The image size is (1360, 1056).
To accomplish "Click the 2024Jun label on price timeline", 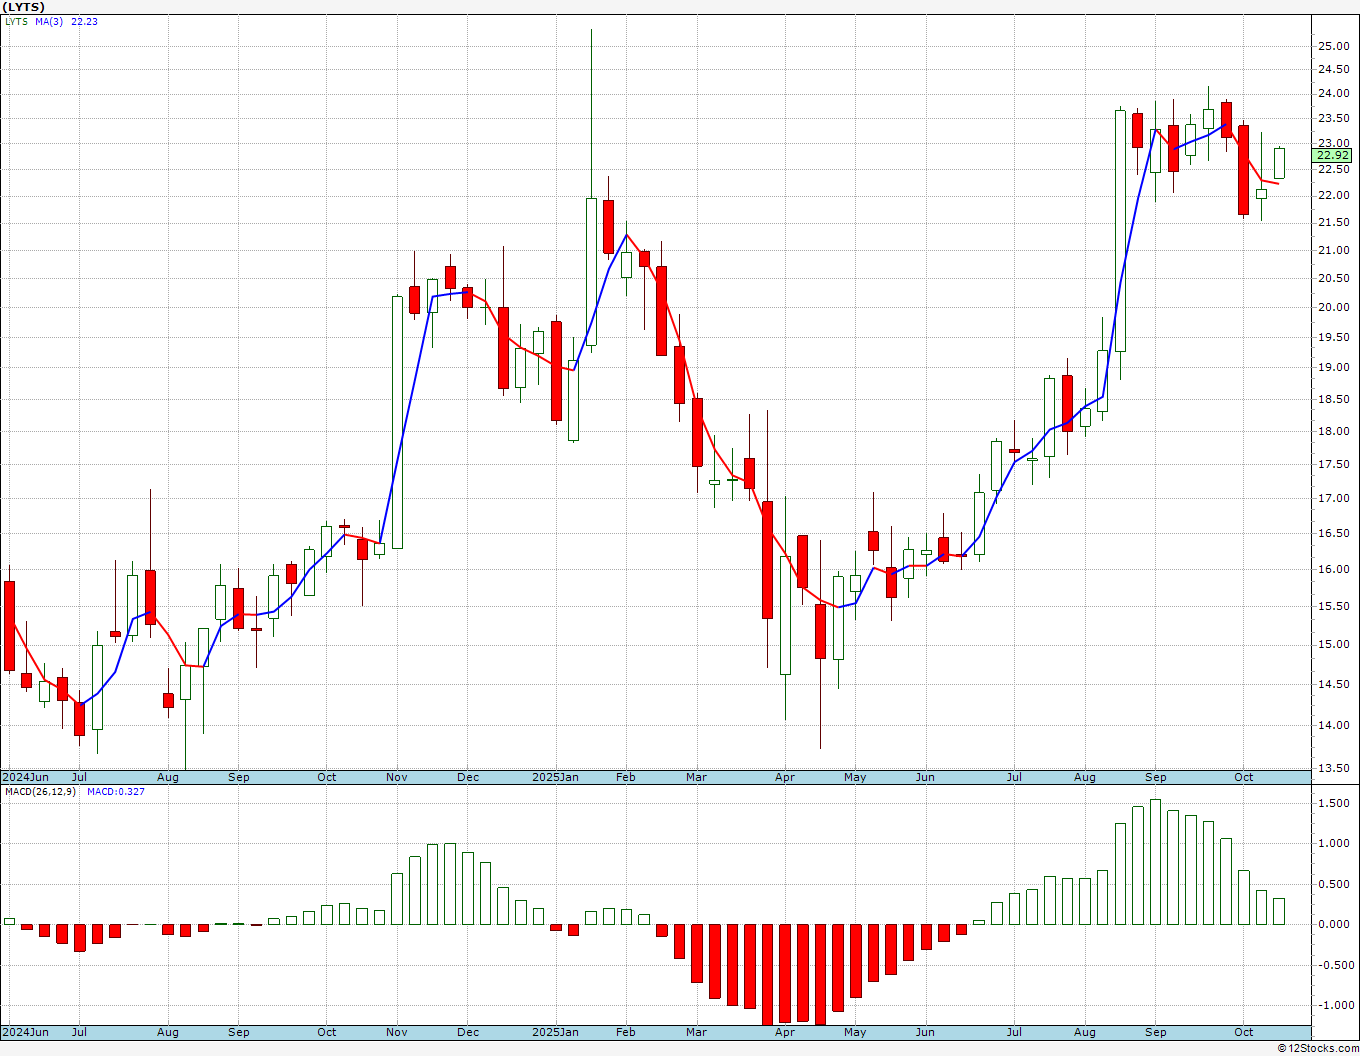I will (x=25, y=777).
